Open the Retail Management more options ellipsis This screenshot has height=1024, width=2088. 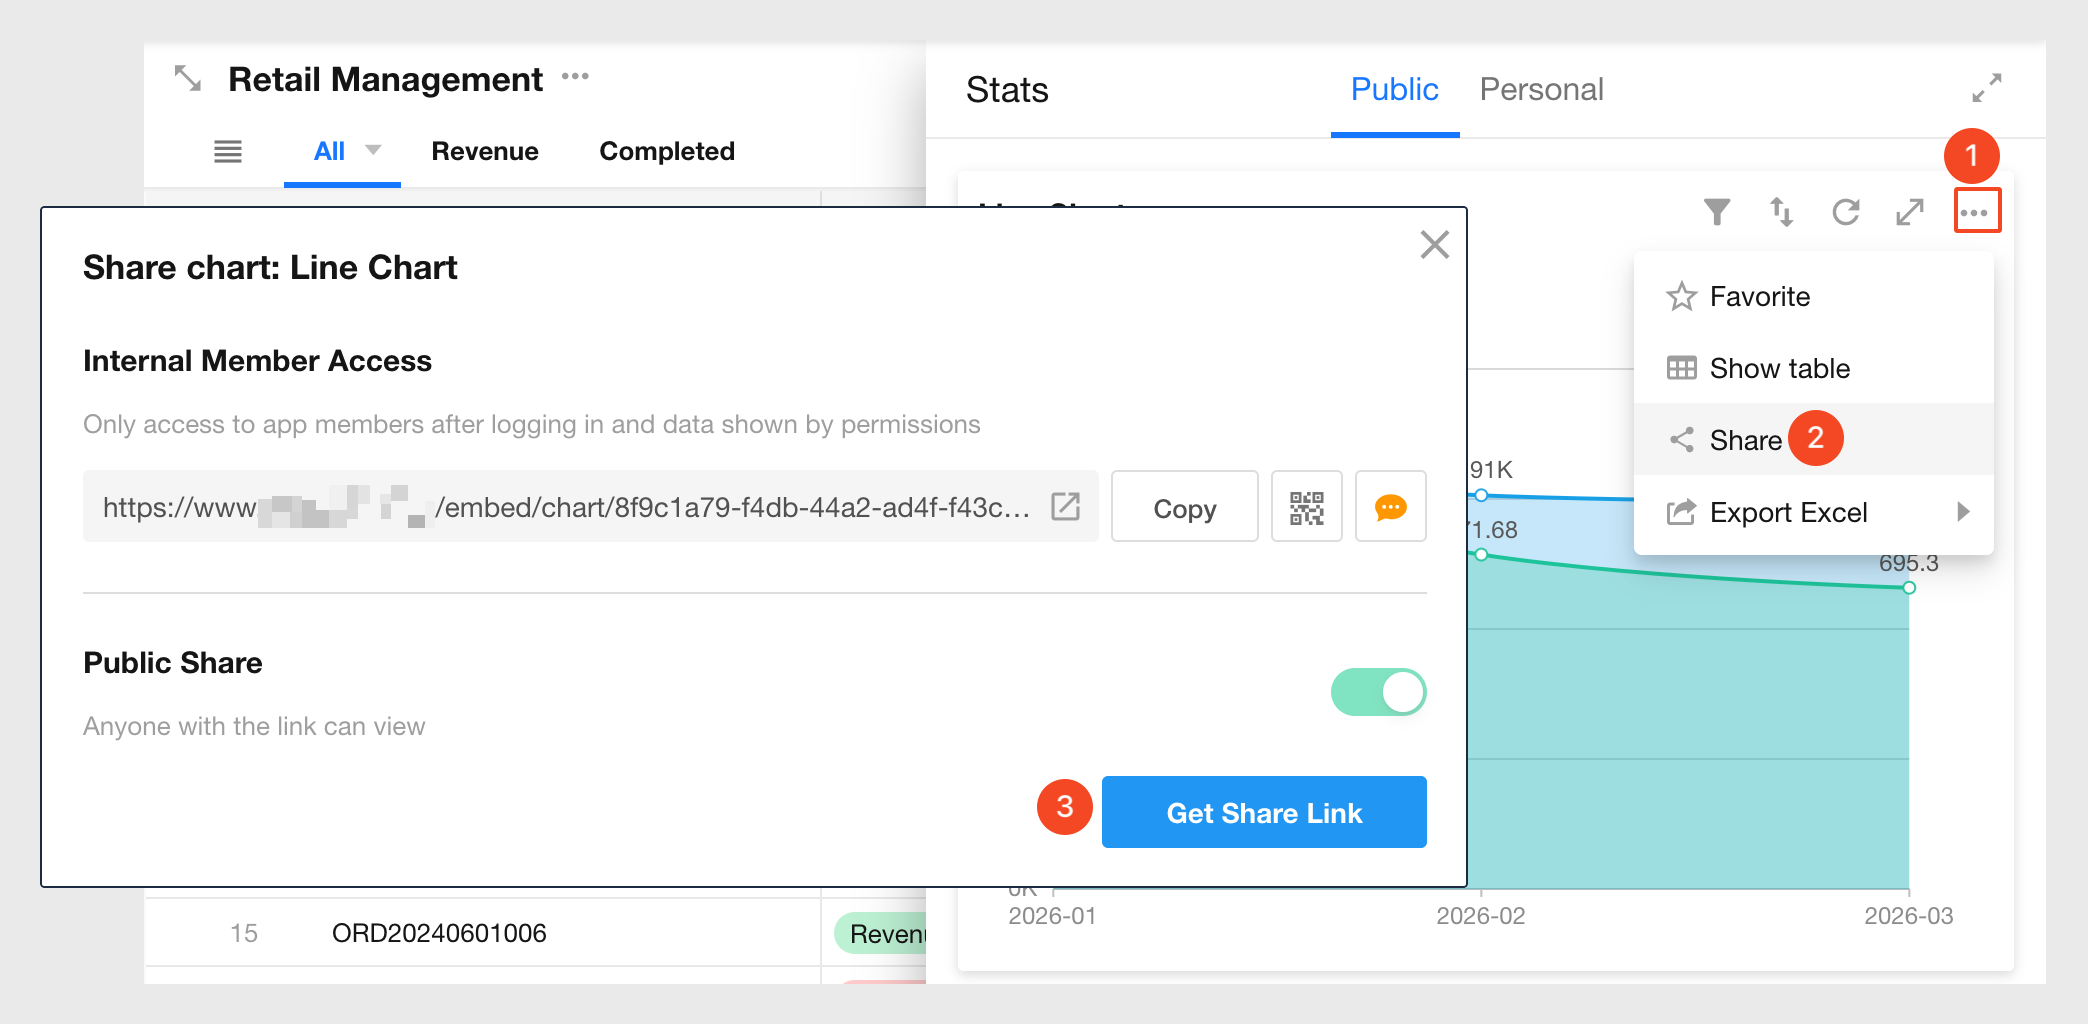pyautogui.click(x=575, y=77)
